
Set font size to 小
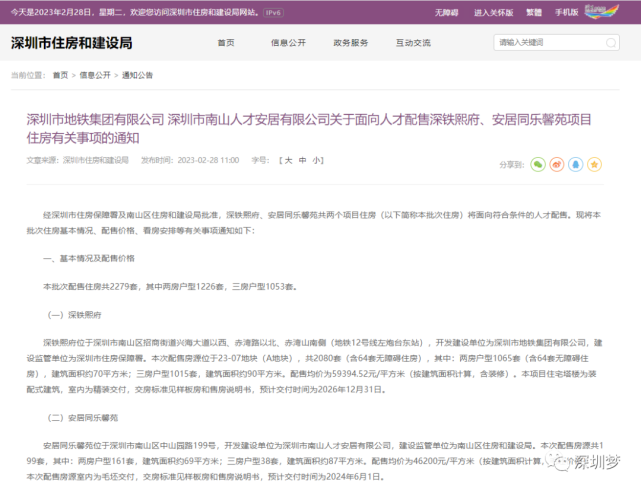coord(316,160)
